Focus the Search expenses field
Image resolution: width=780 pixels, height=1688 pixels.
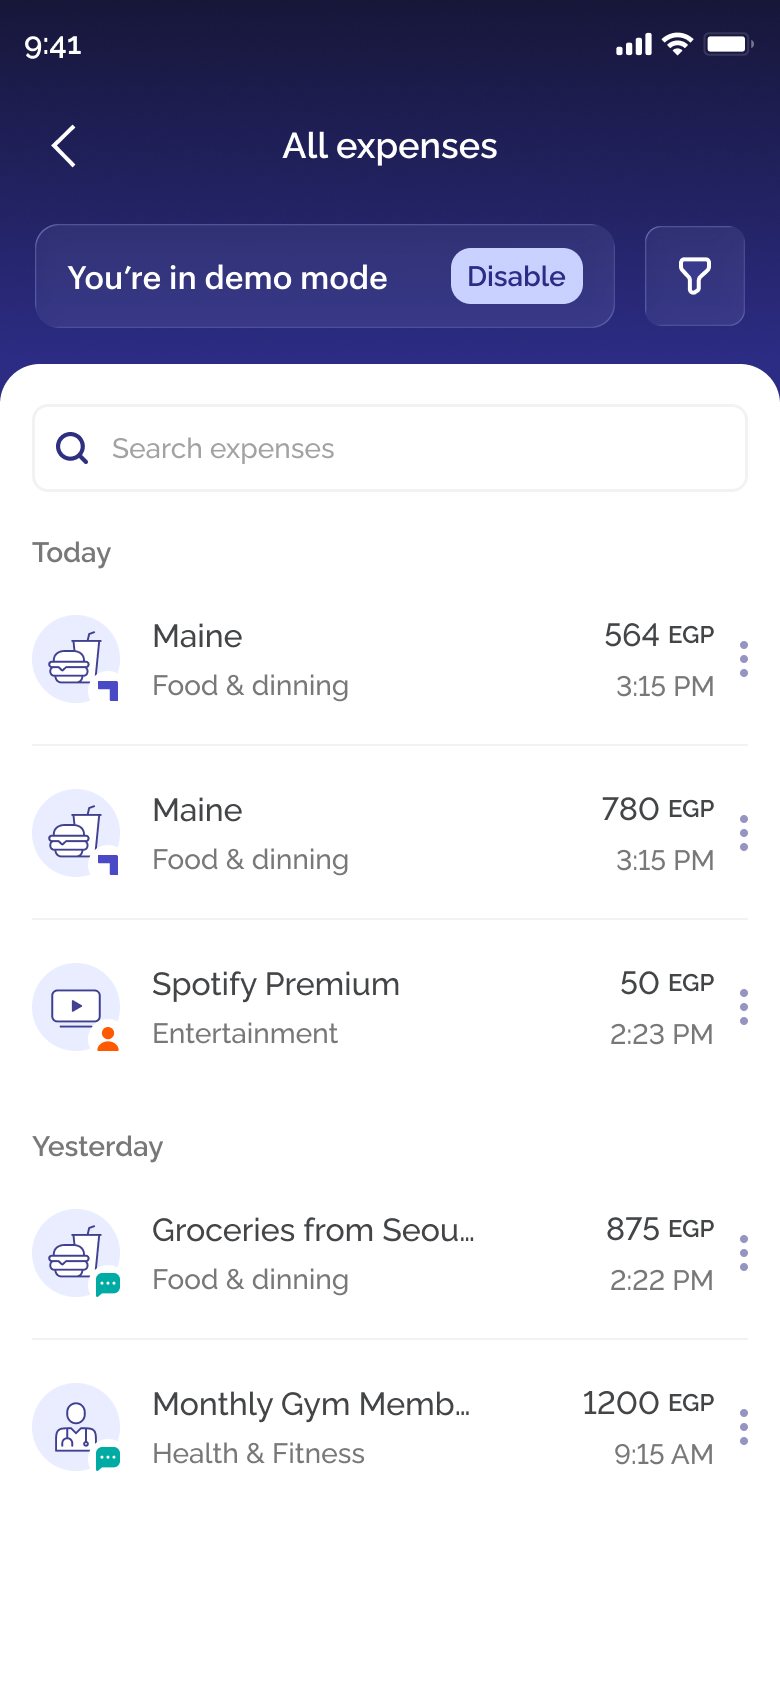click(x=390, y=448)
